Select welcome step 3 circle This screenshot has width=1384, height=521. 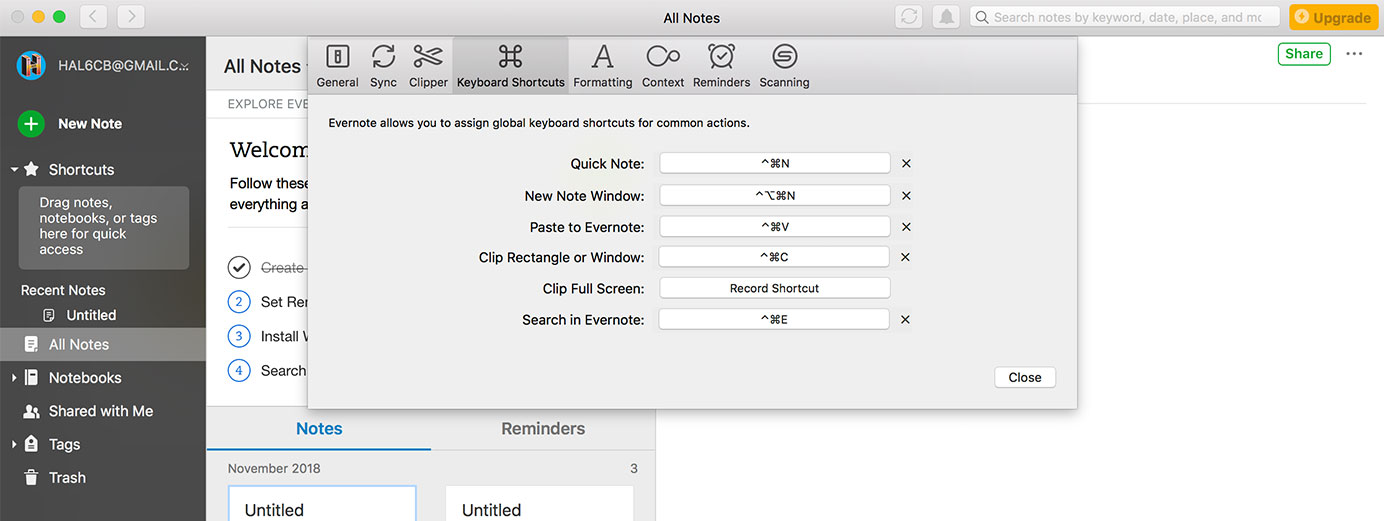[239, 336]
